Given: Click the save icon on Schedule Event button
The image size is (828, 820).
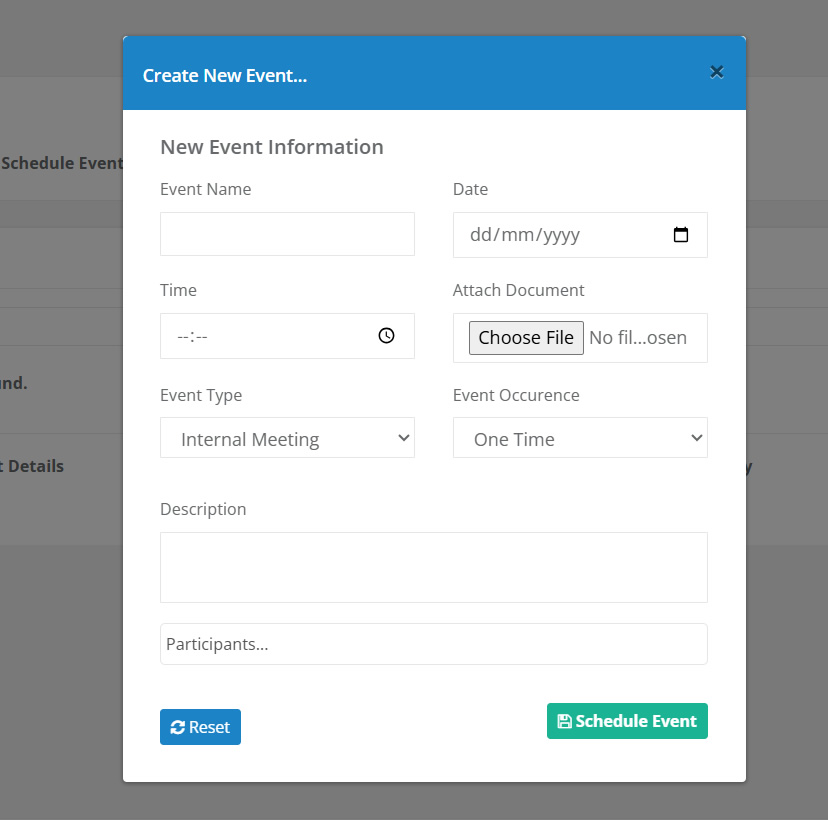Looking at the screenshot, I should point(564,721).
